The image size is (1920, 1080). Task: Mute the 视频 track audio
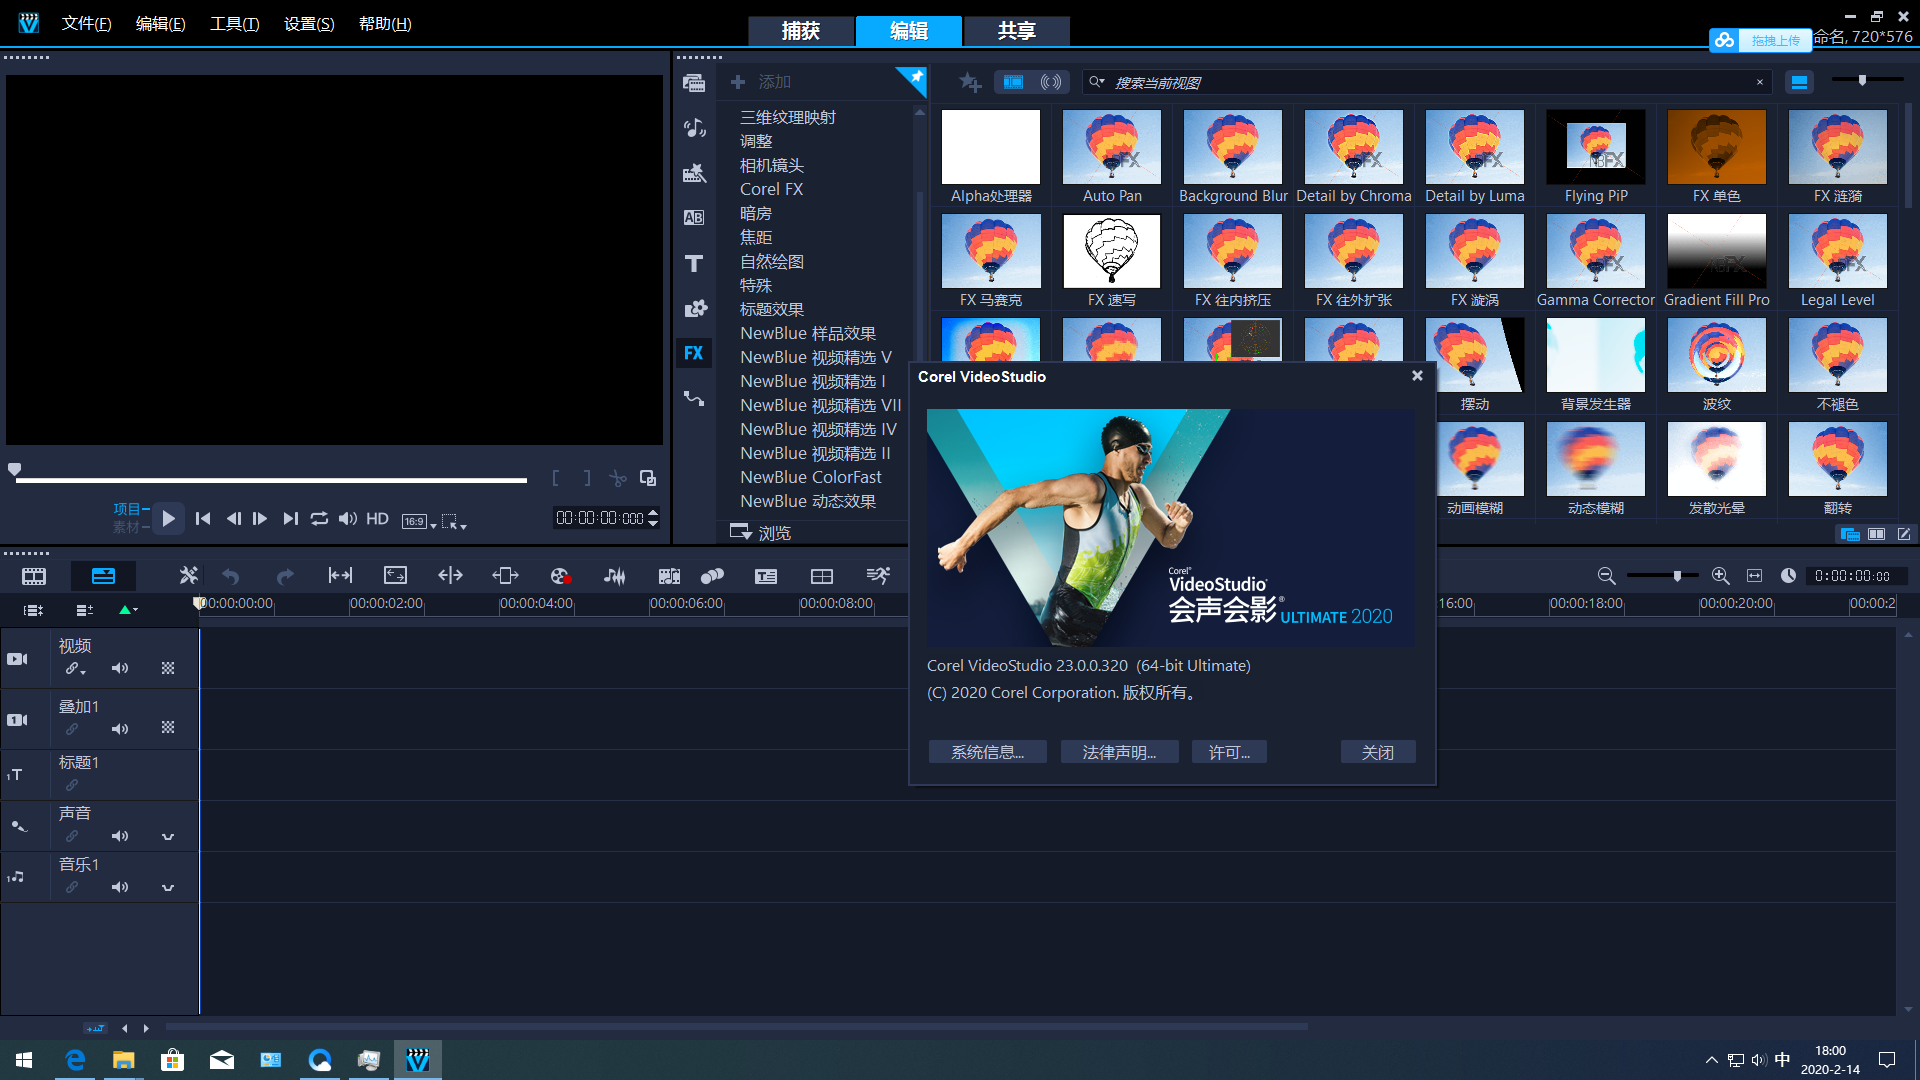(x=120, y=669)
